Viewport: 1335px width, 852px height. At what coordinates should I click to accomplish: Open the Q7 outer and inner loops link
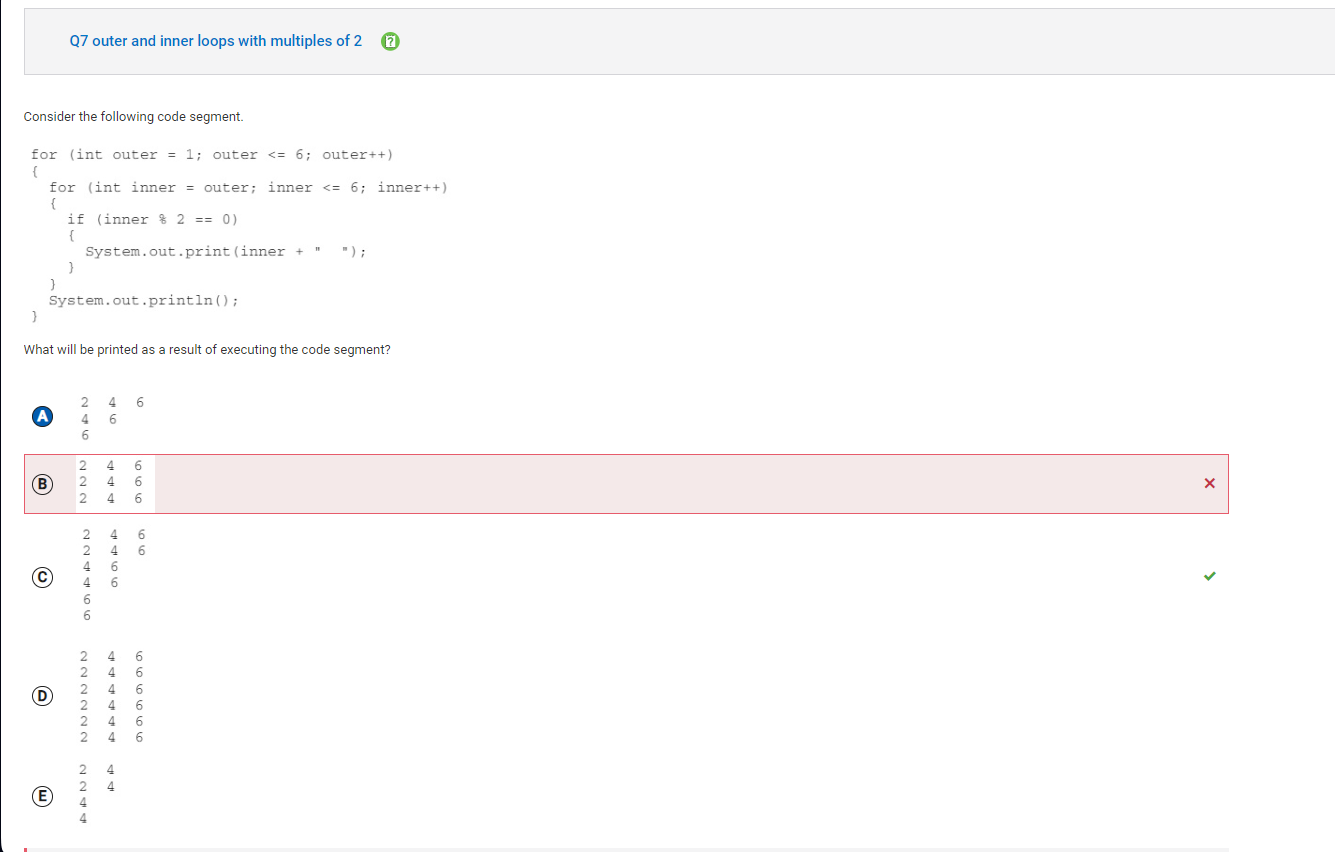pos(216,41)
